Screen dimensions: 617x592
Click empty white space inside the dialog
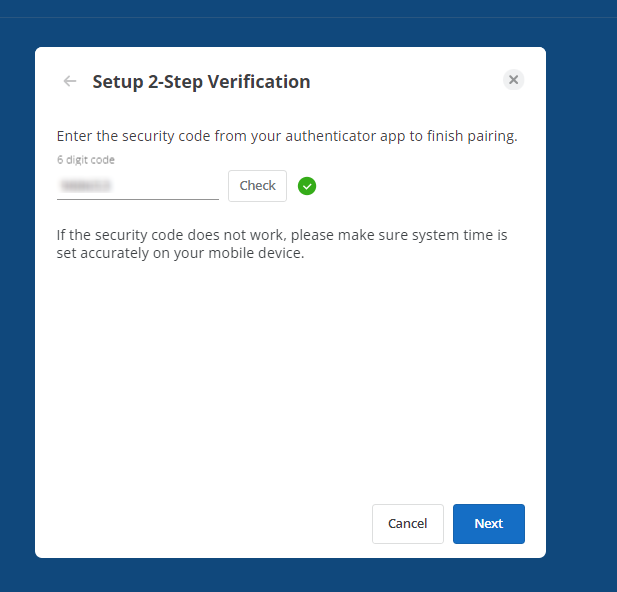pos(290,374)
